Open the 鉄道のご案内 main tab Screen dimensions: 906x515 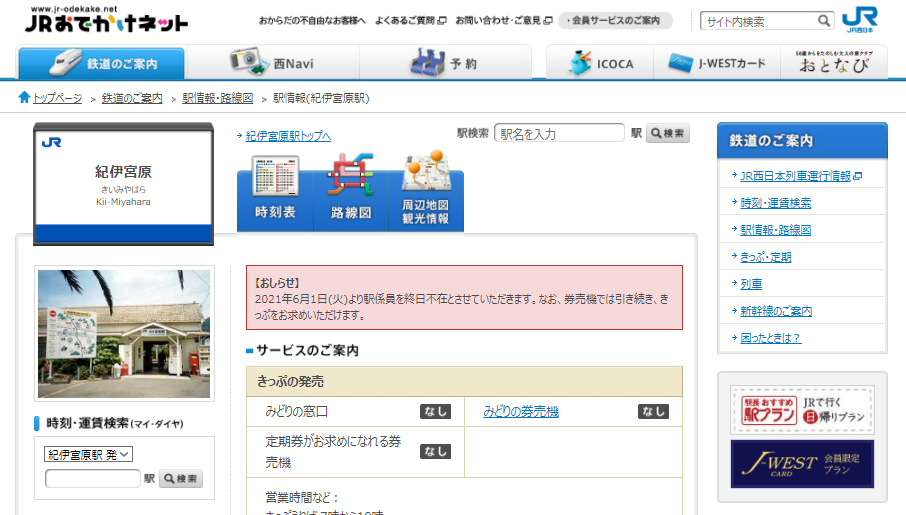pos(102,63)
